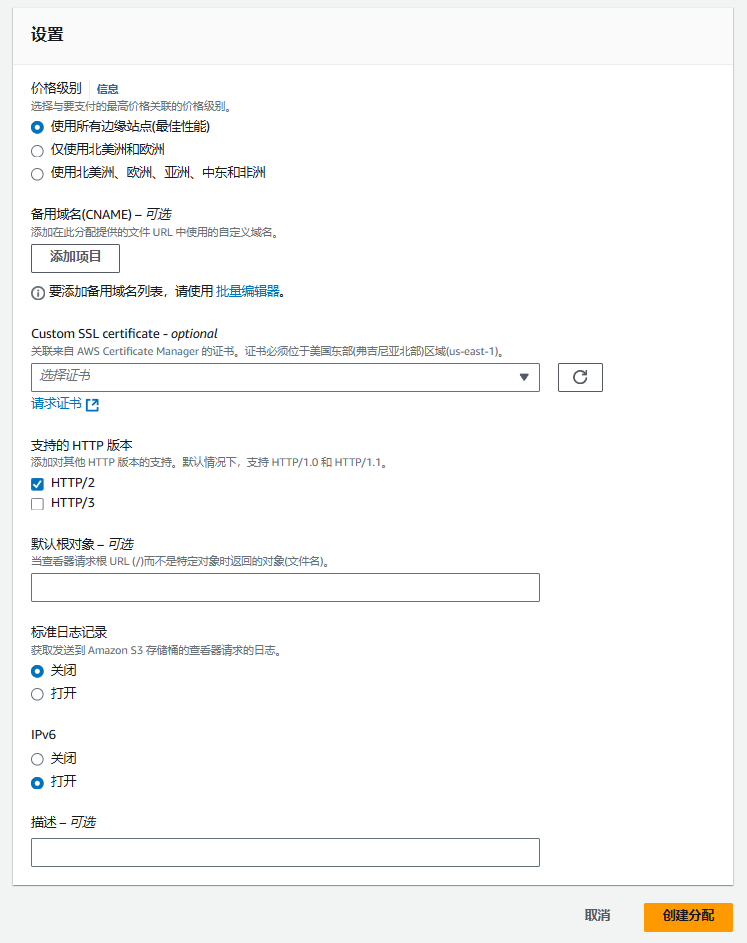
Task: Click the 创建分配 button
Action: 688,917
